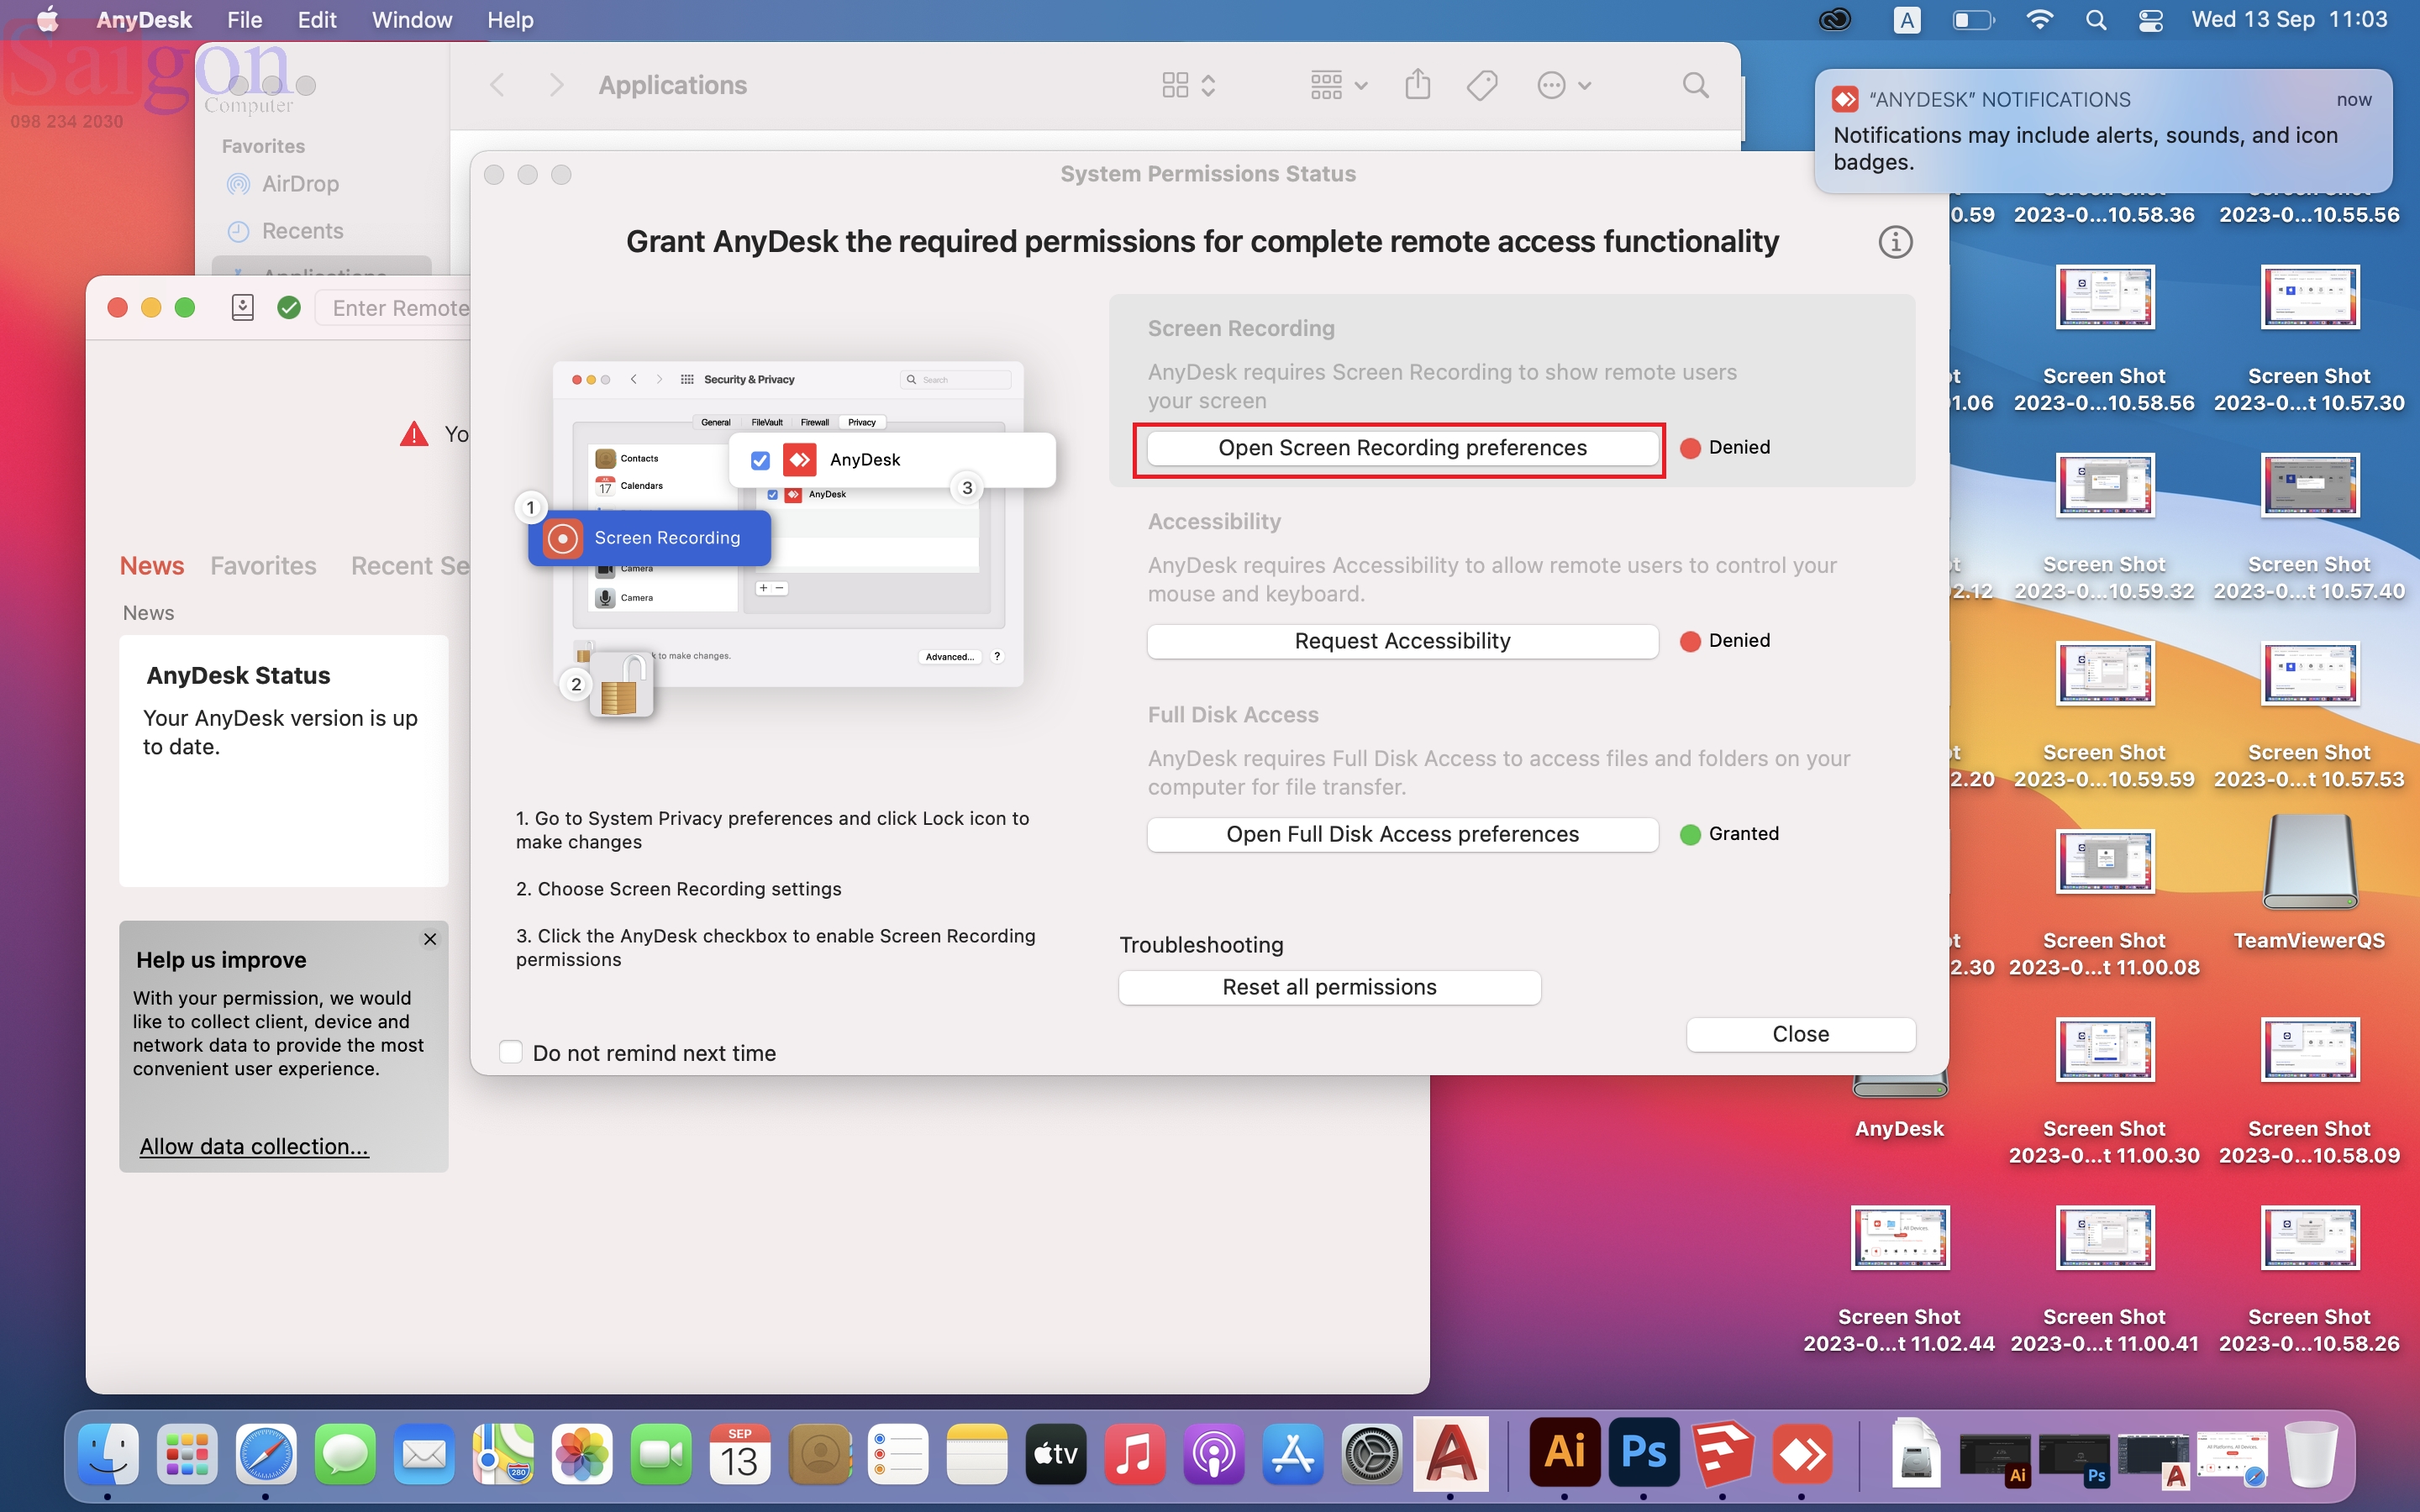Open Music app in the dock

click(x=1135, y=1454)
